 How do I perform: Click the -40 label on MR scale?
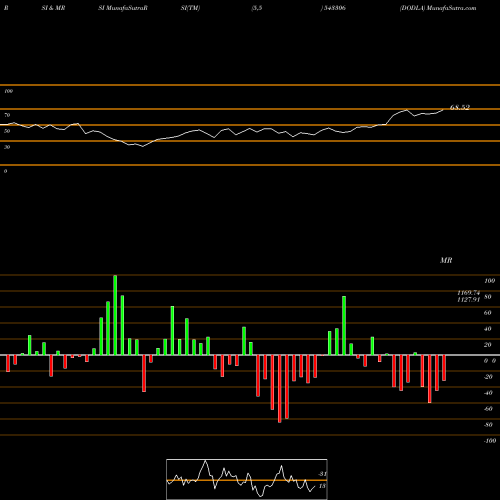[x=488, y=393]
